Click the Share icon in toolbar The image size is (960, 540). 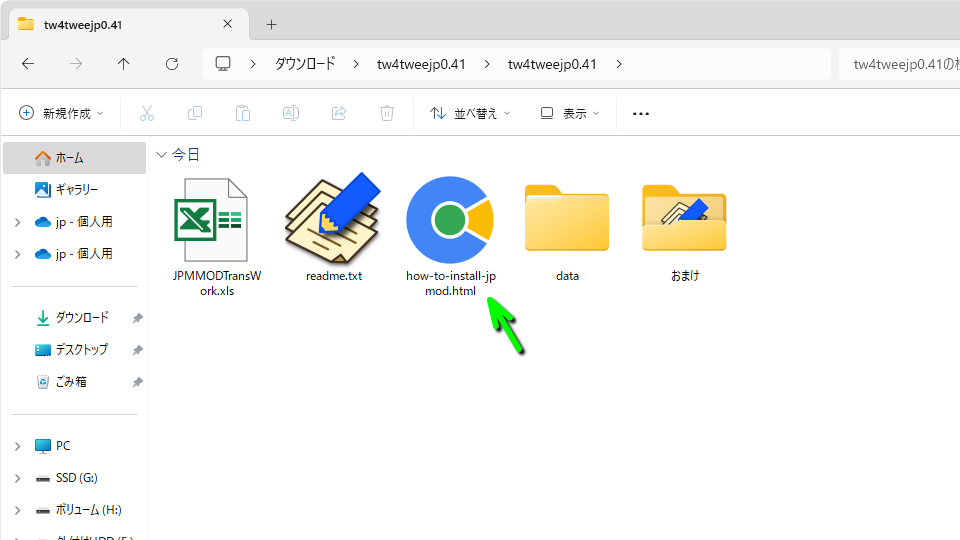[339, 113]
